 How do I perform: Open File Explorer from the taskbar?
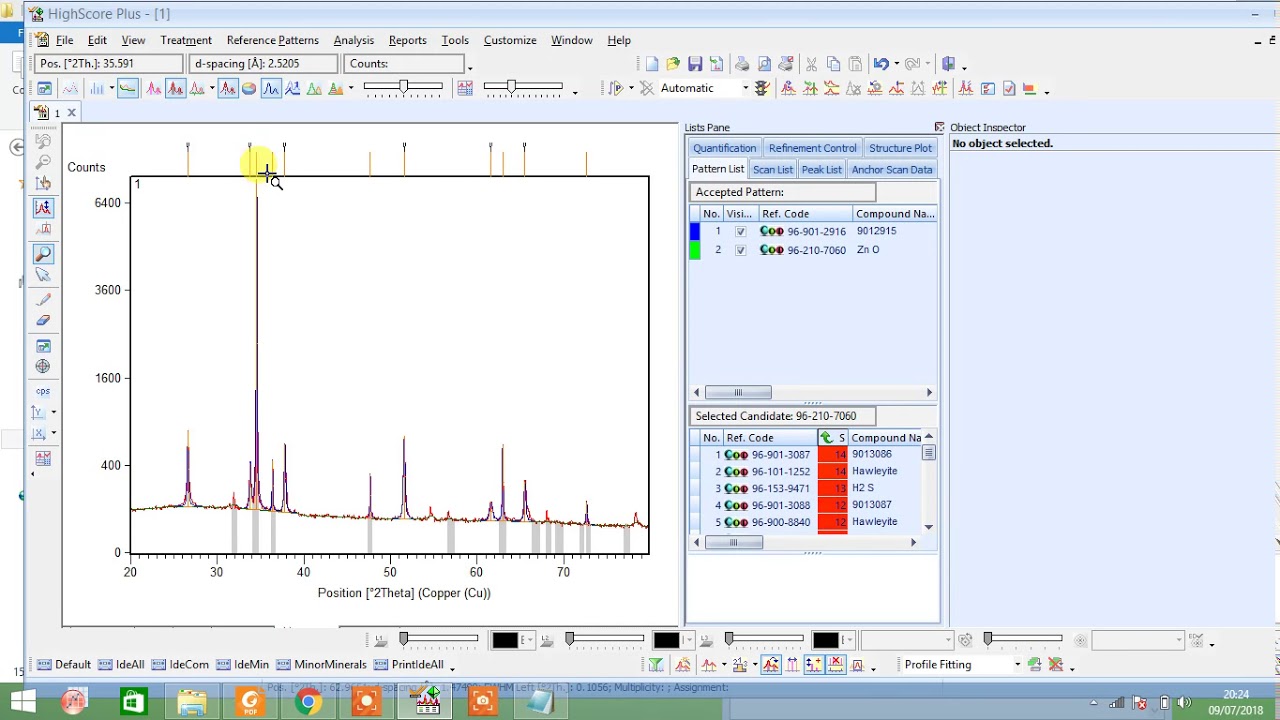coord(192,702)
